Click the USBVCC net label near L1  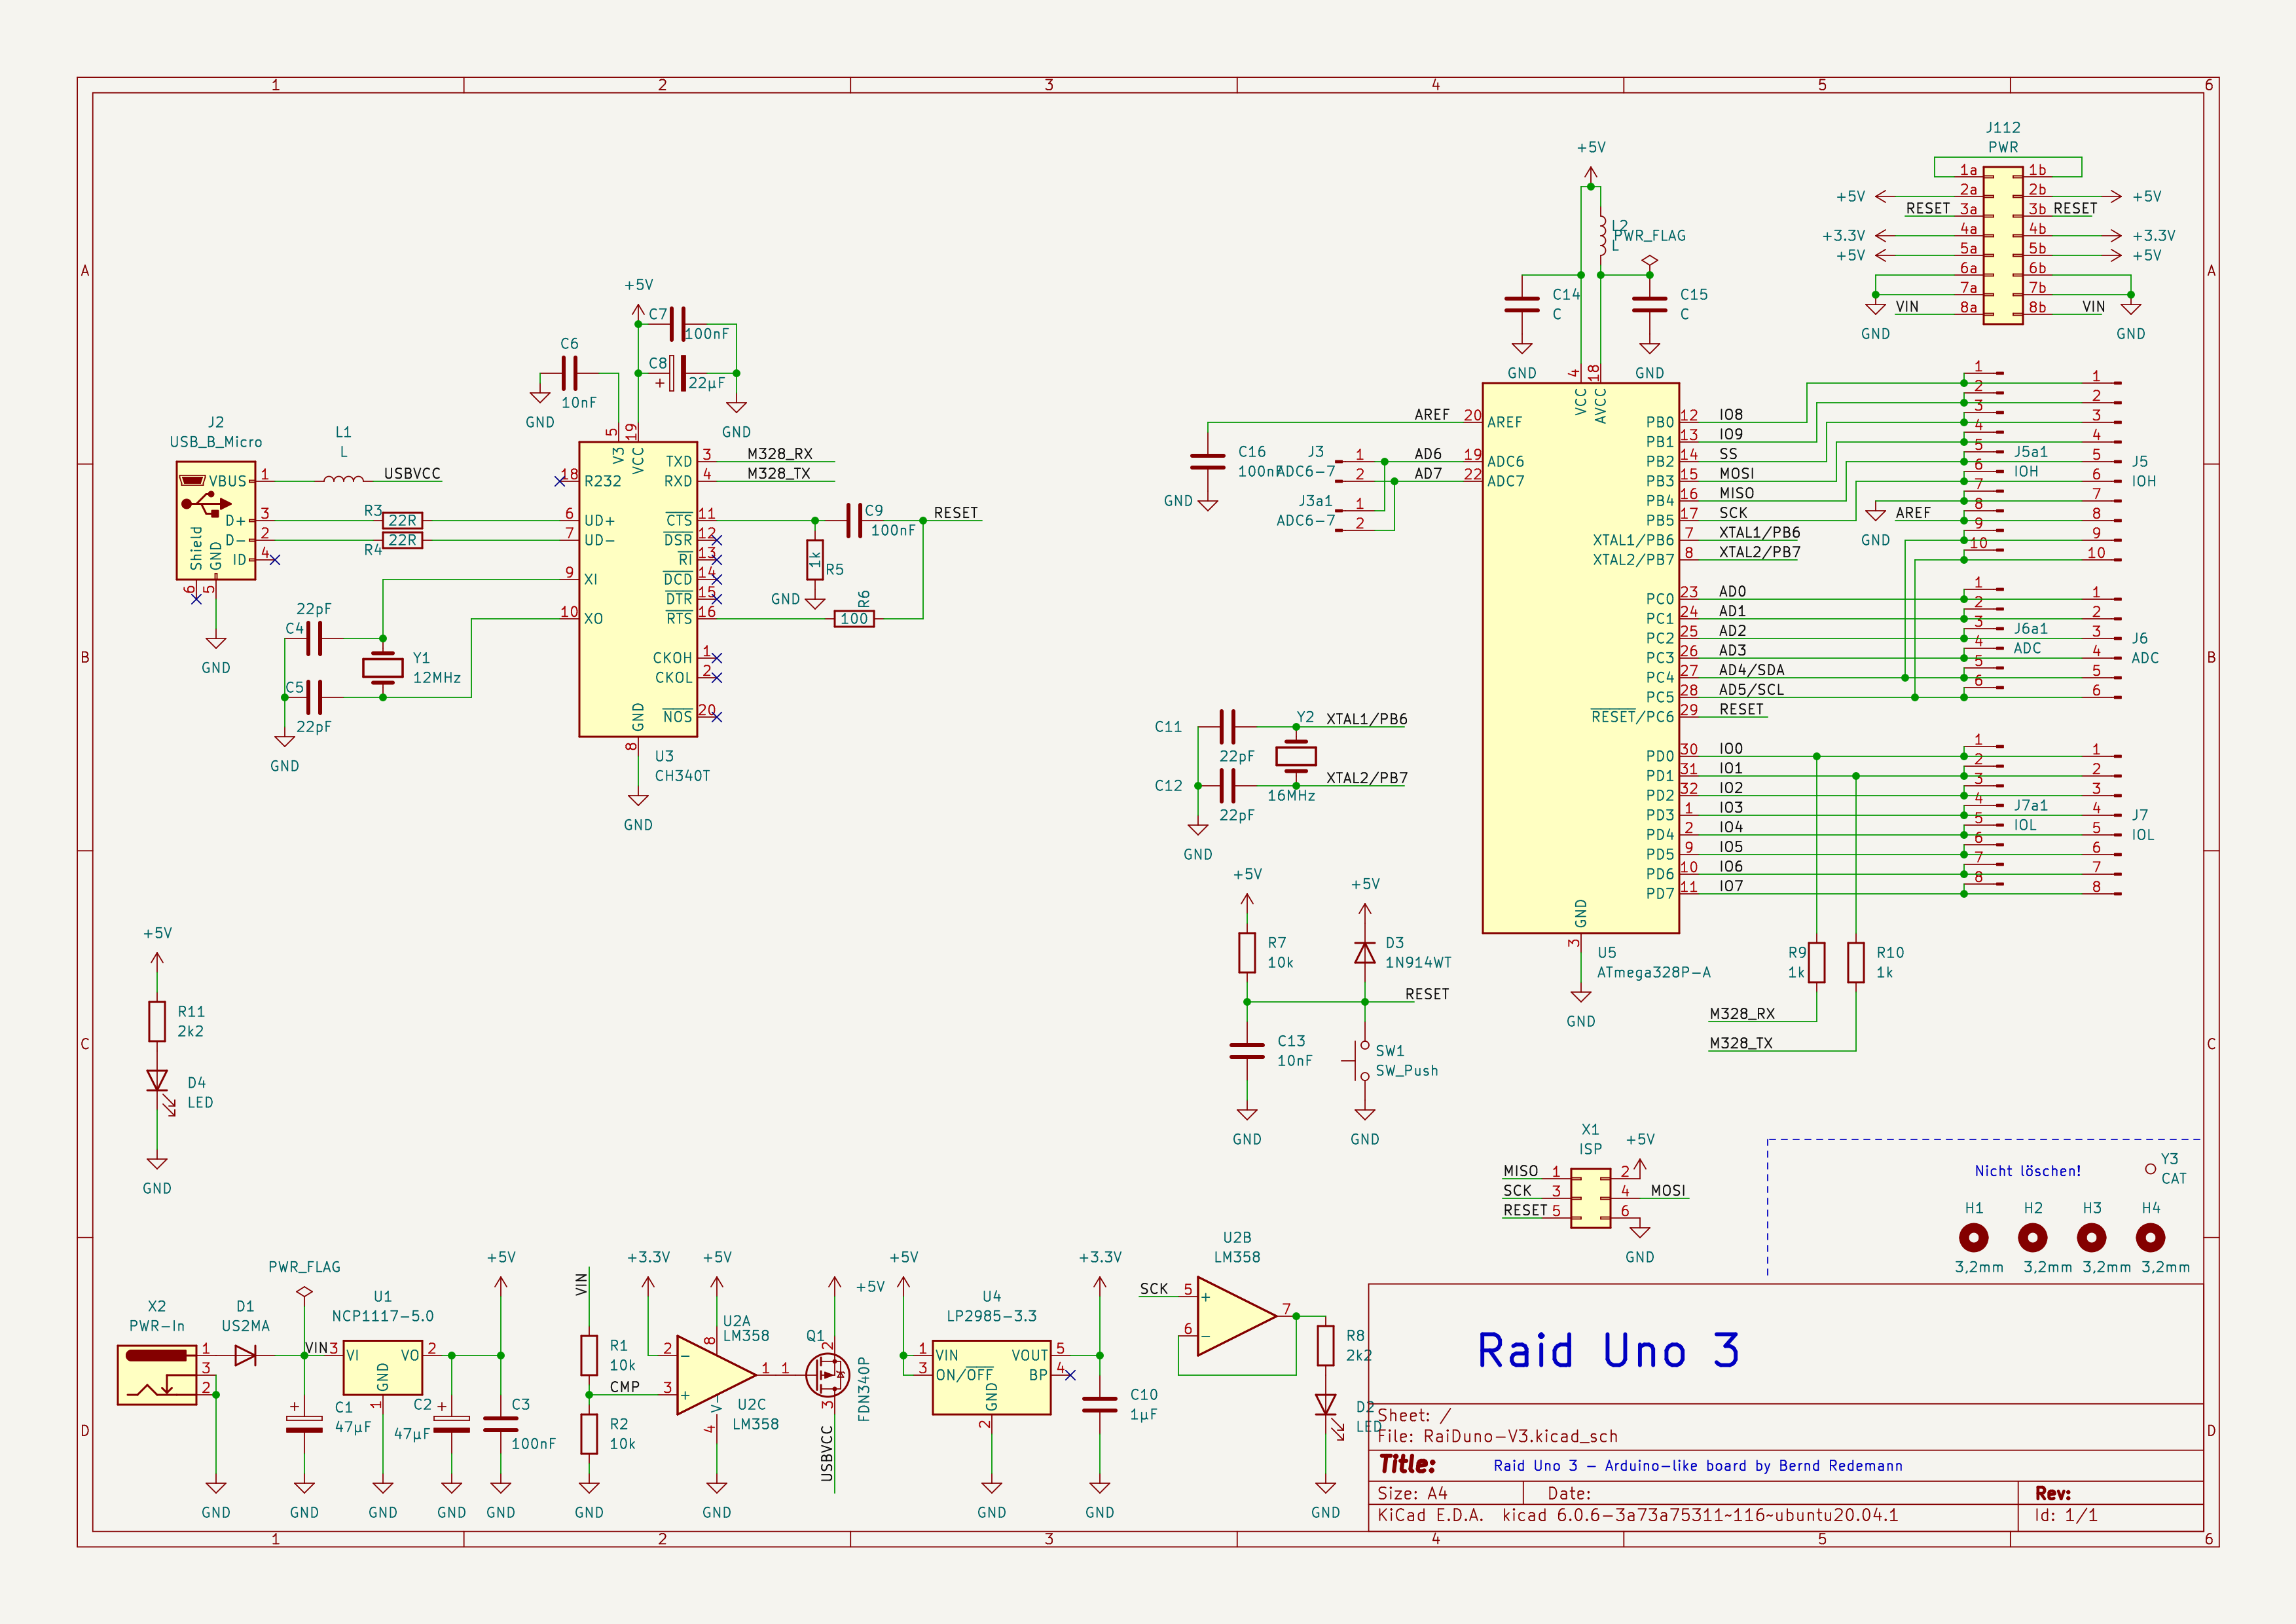[x=412, y=474]
